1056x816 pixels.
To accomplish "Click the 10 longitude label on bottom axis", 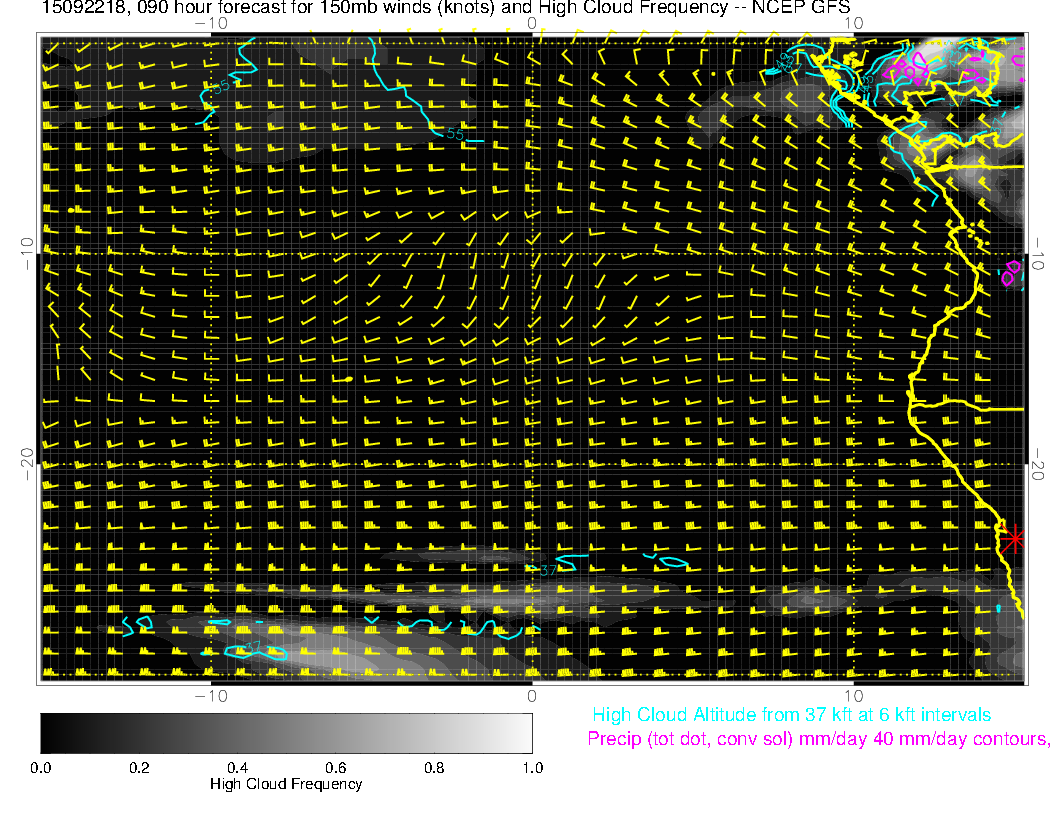I will click(852, 696).
